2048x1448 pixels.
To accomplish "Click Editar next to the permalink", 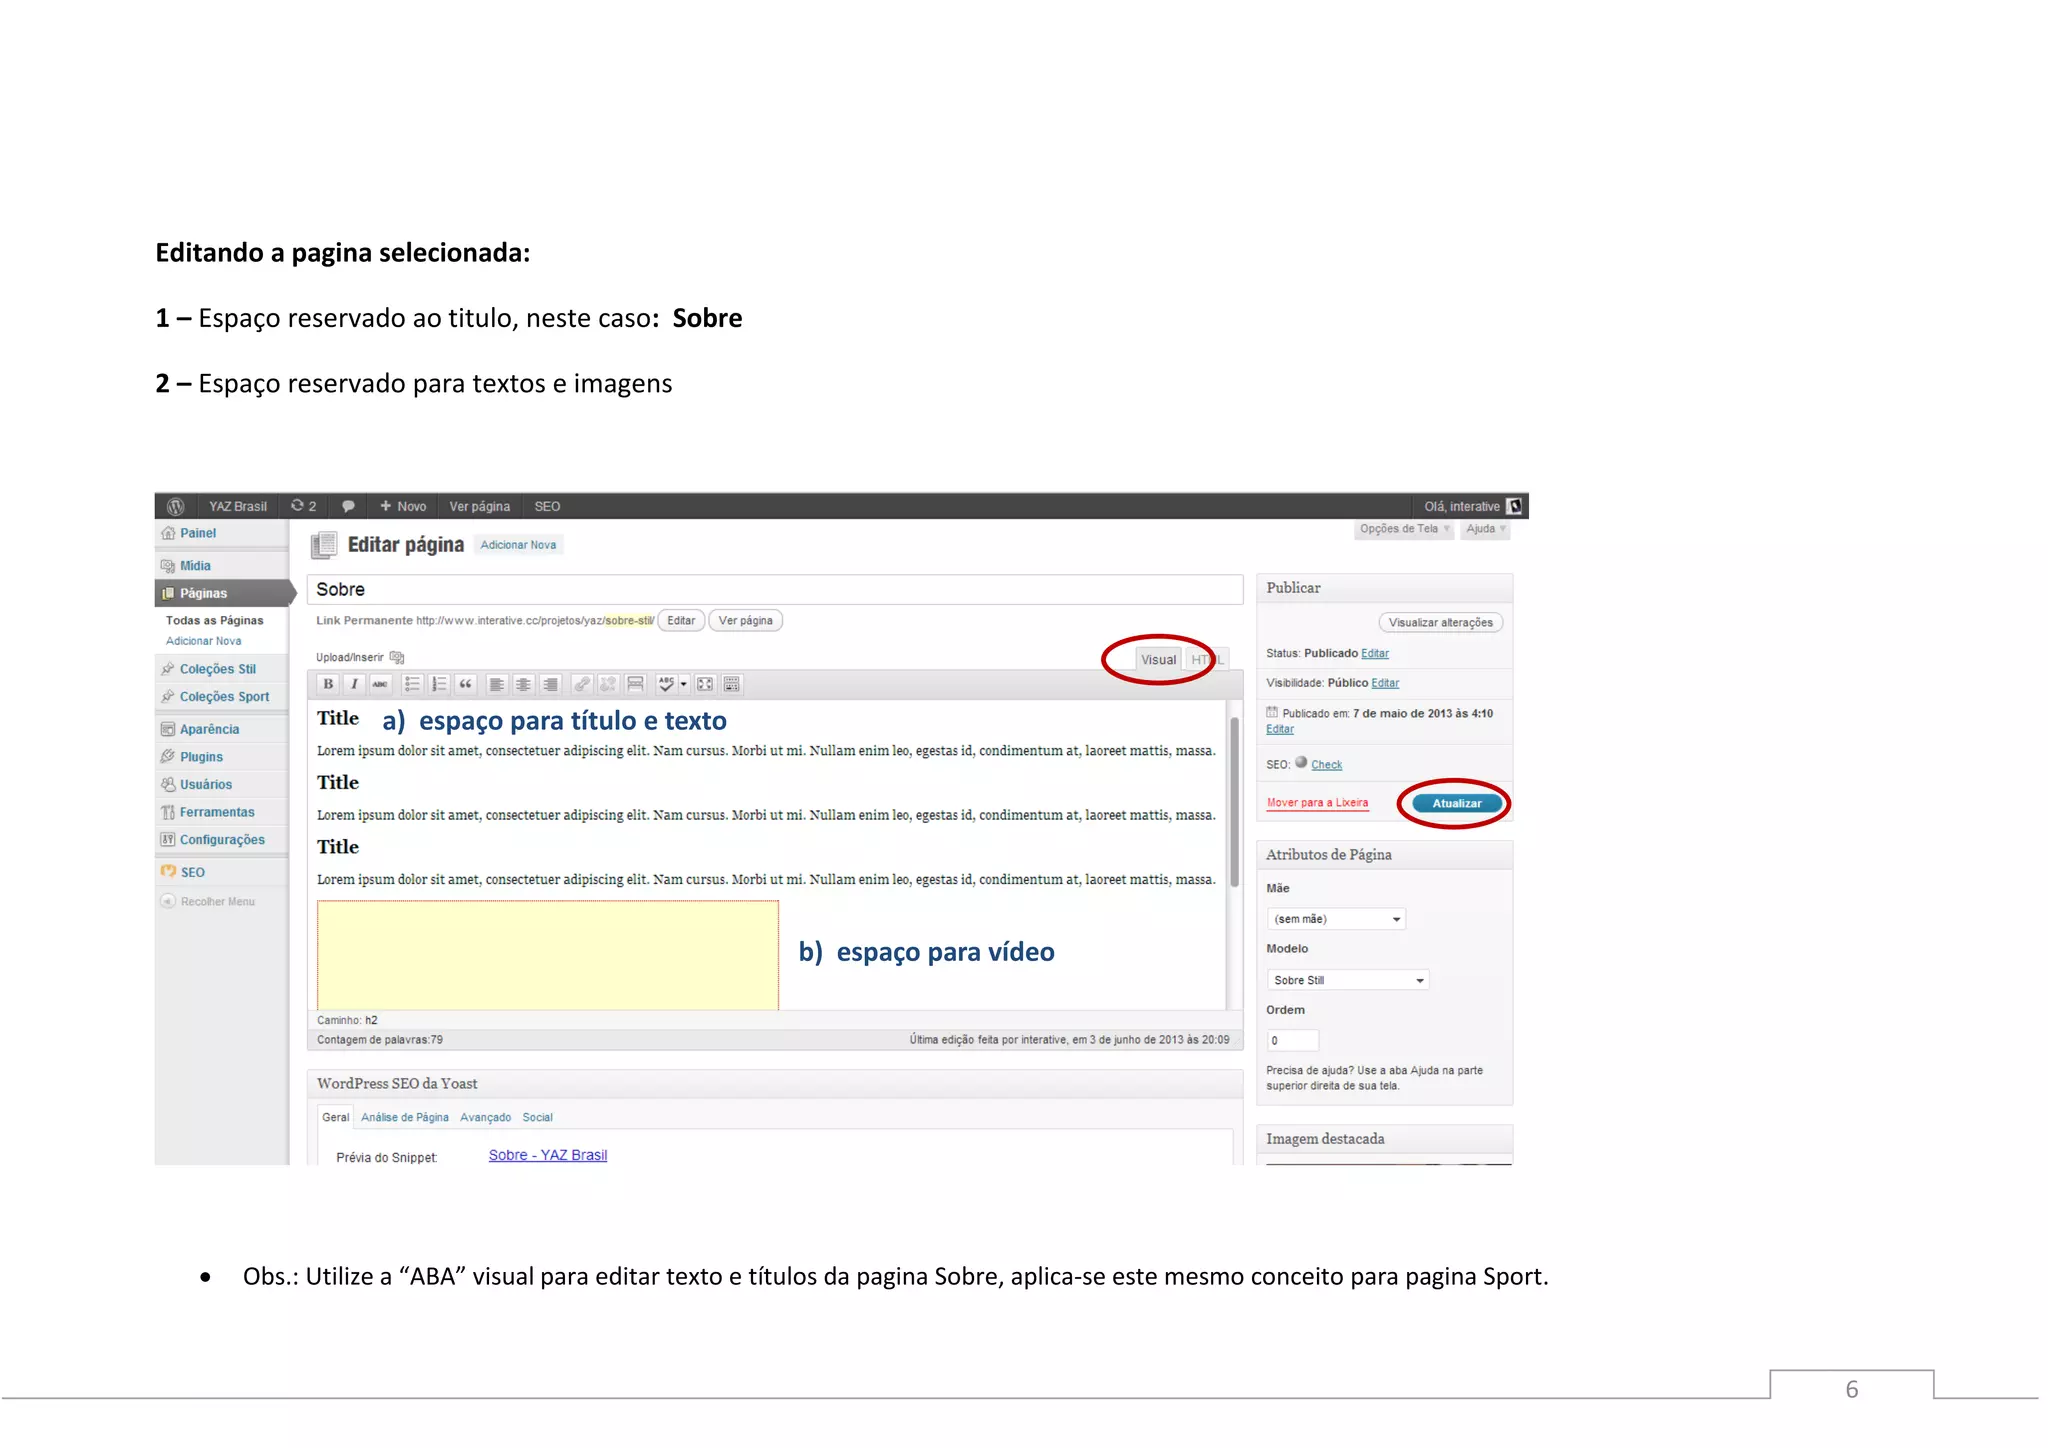I will [x=681, y=621].
